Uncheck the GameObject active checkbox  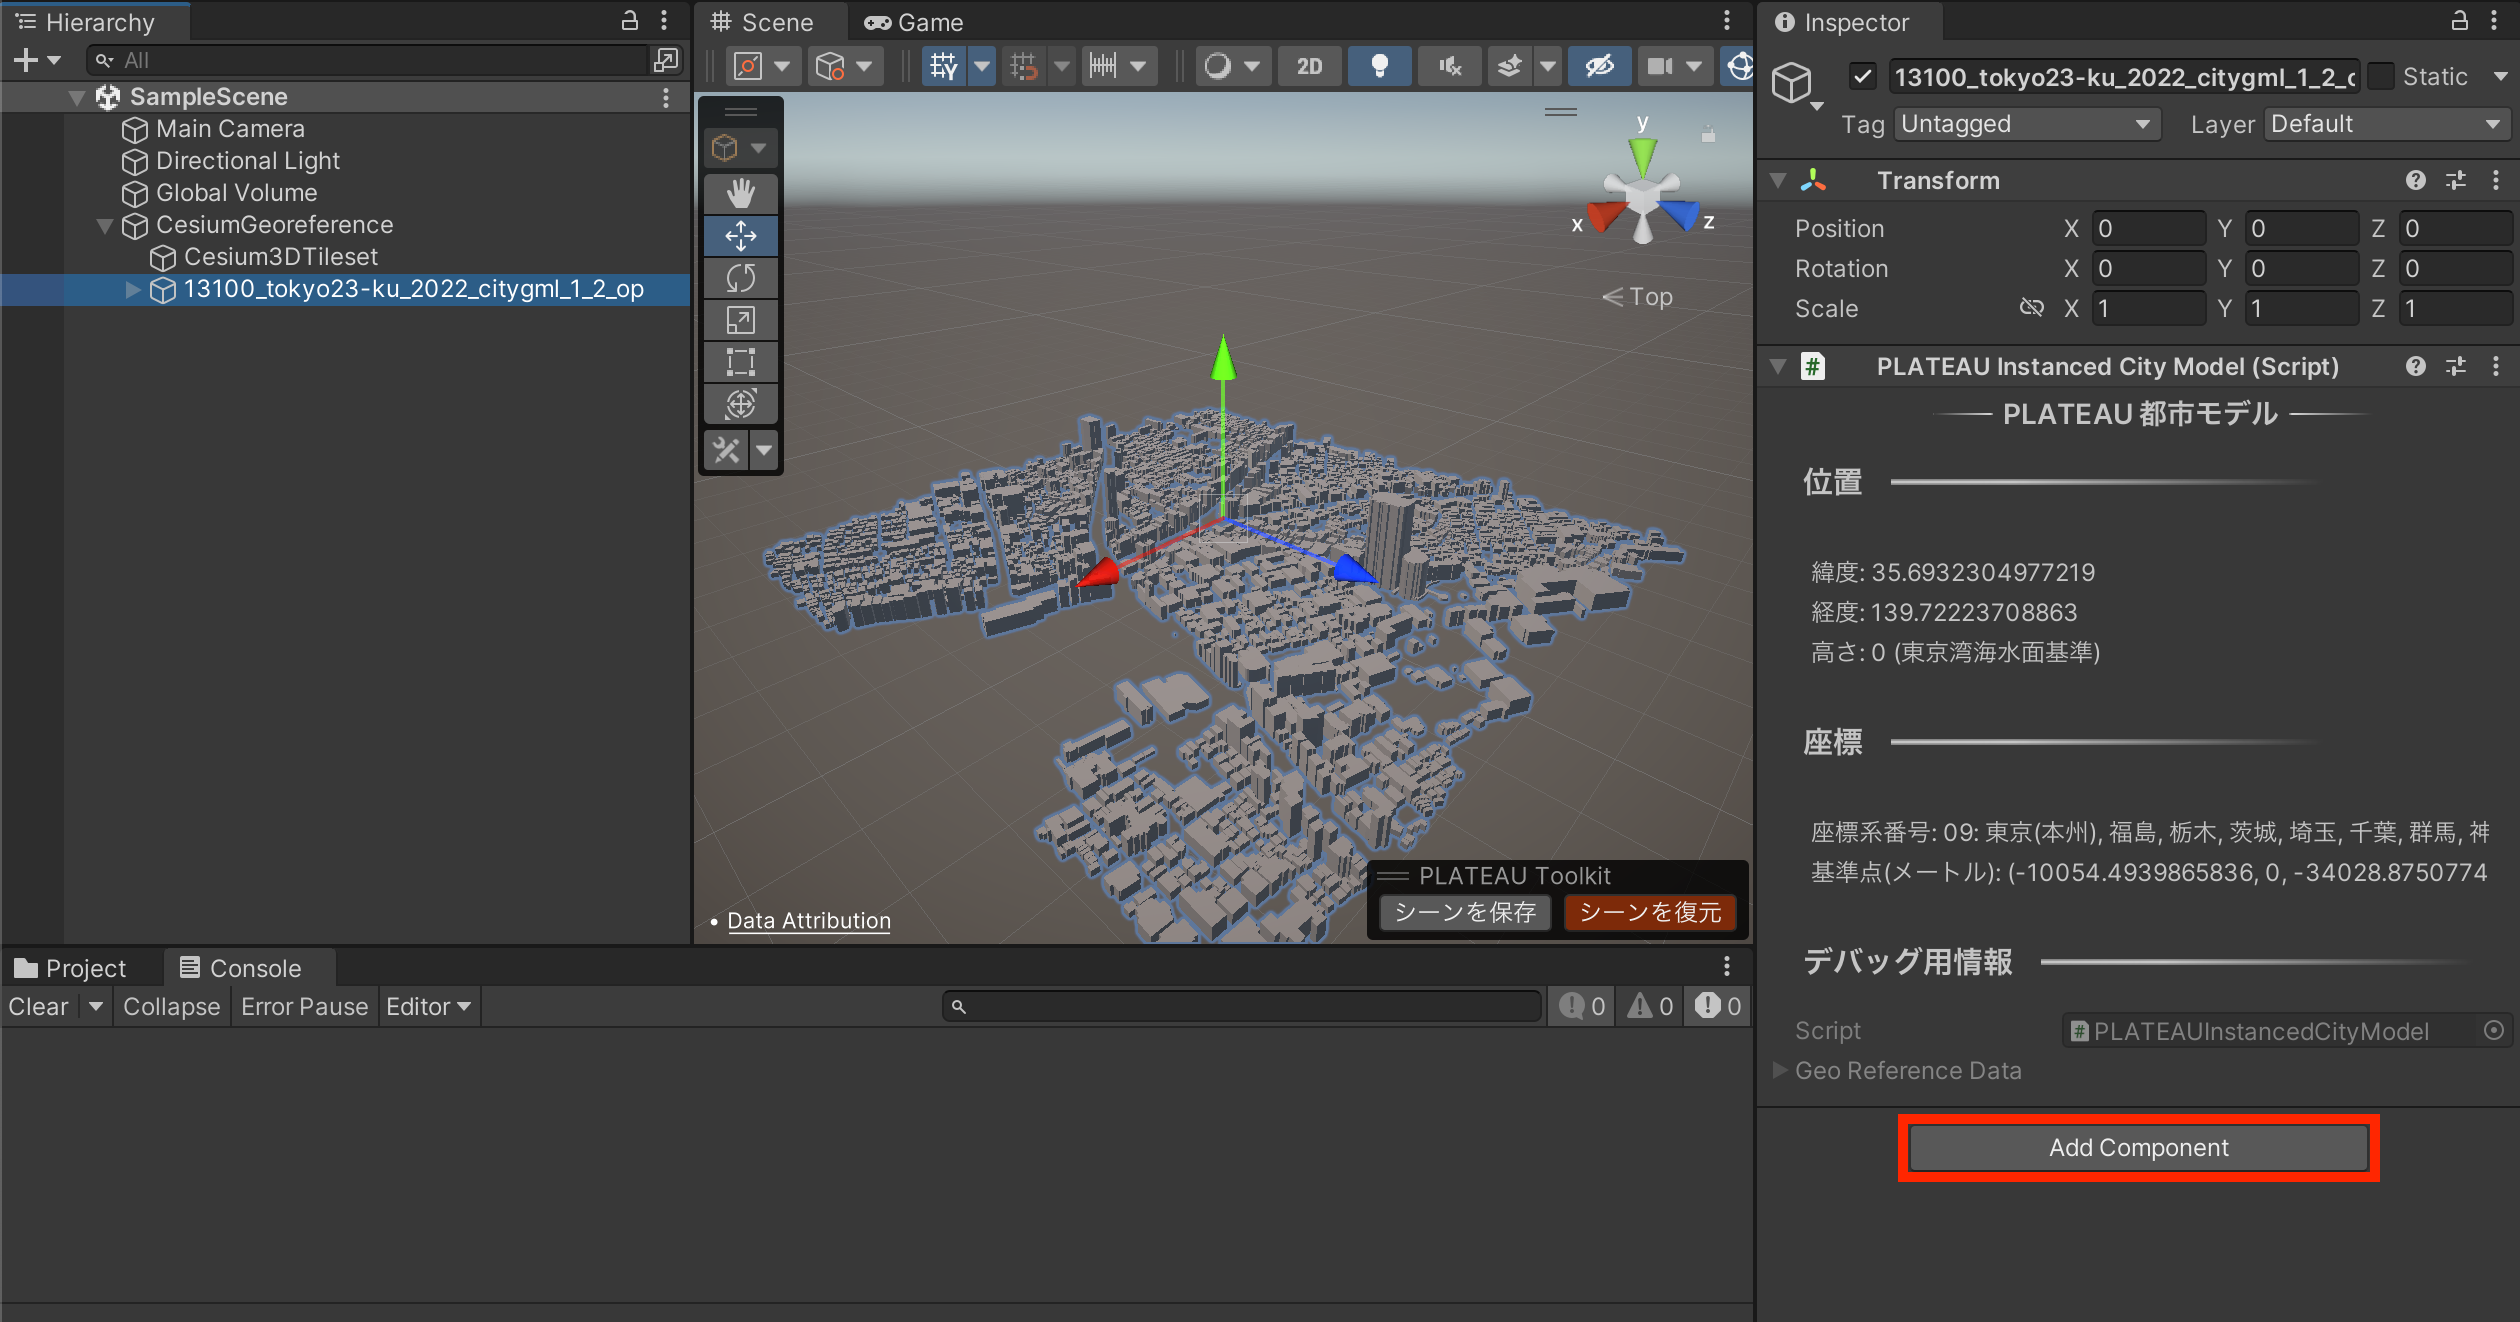tap(1862, 76)
